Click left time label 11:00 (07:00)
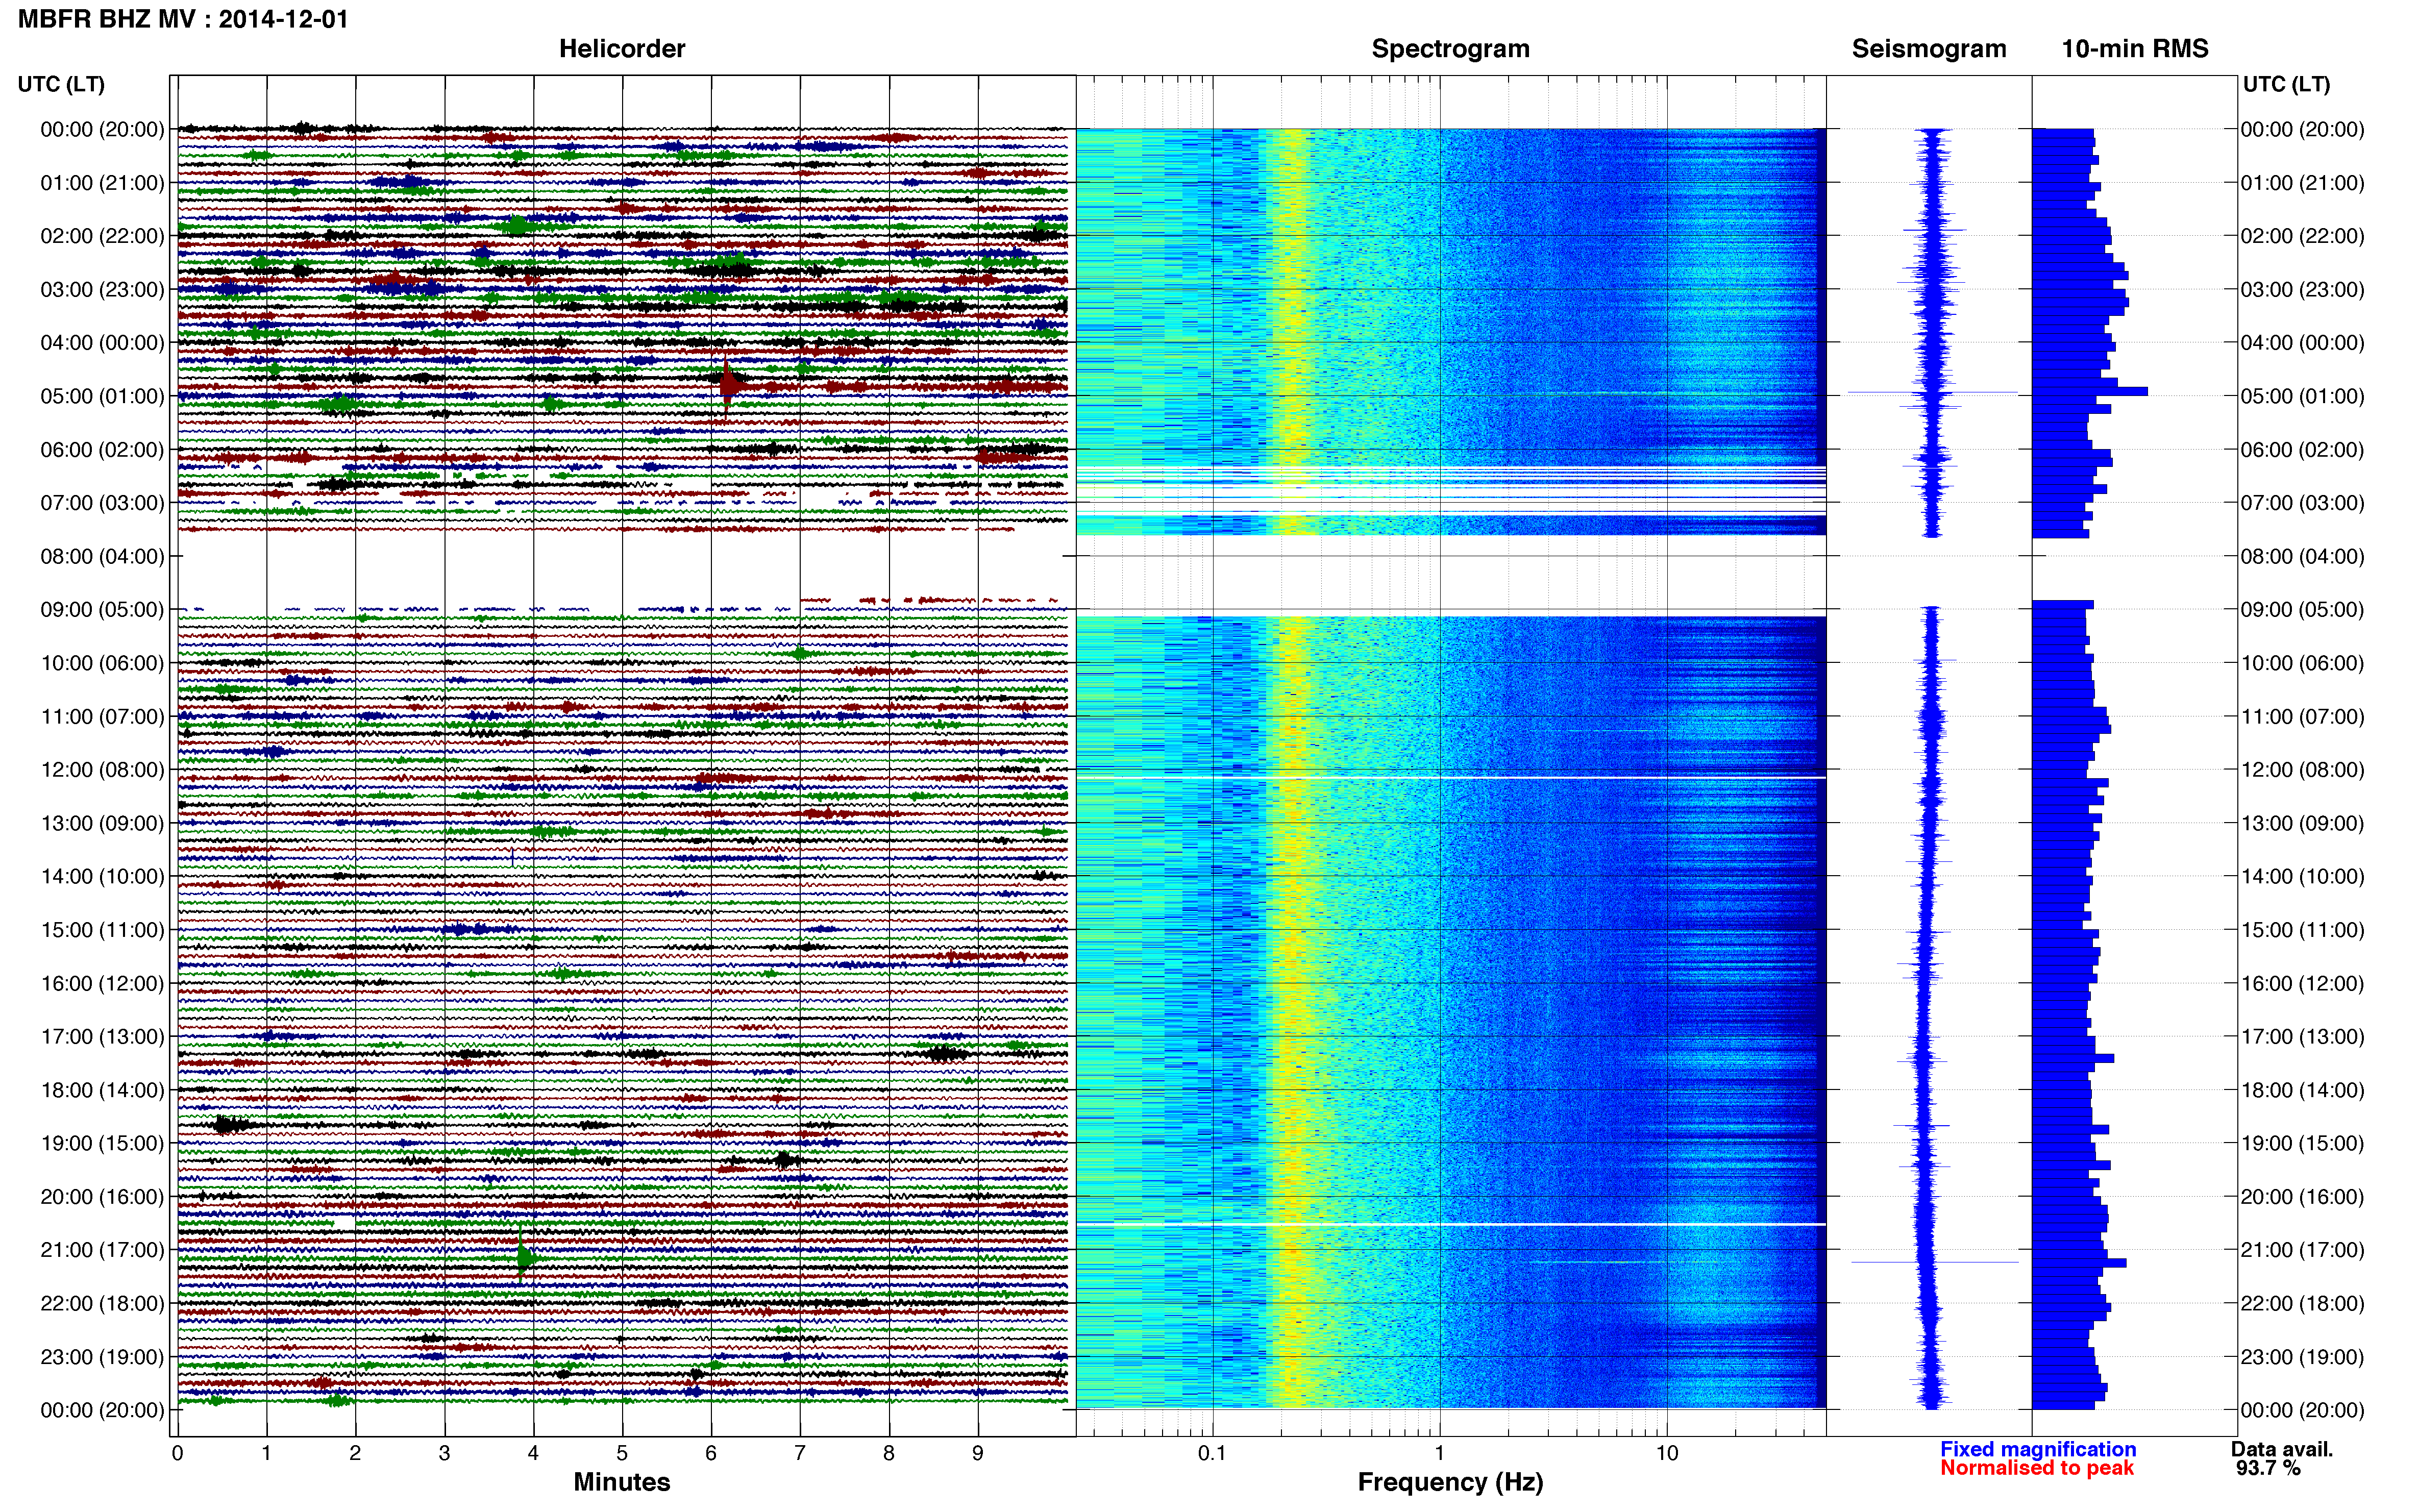This screenshot has height=1512, width=2419. click(x=102, y=717)
